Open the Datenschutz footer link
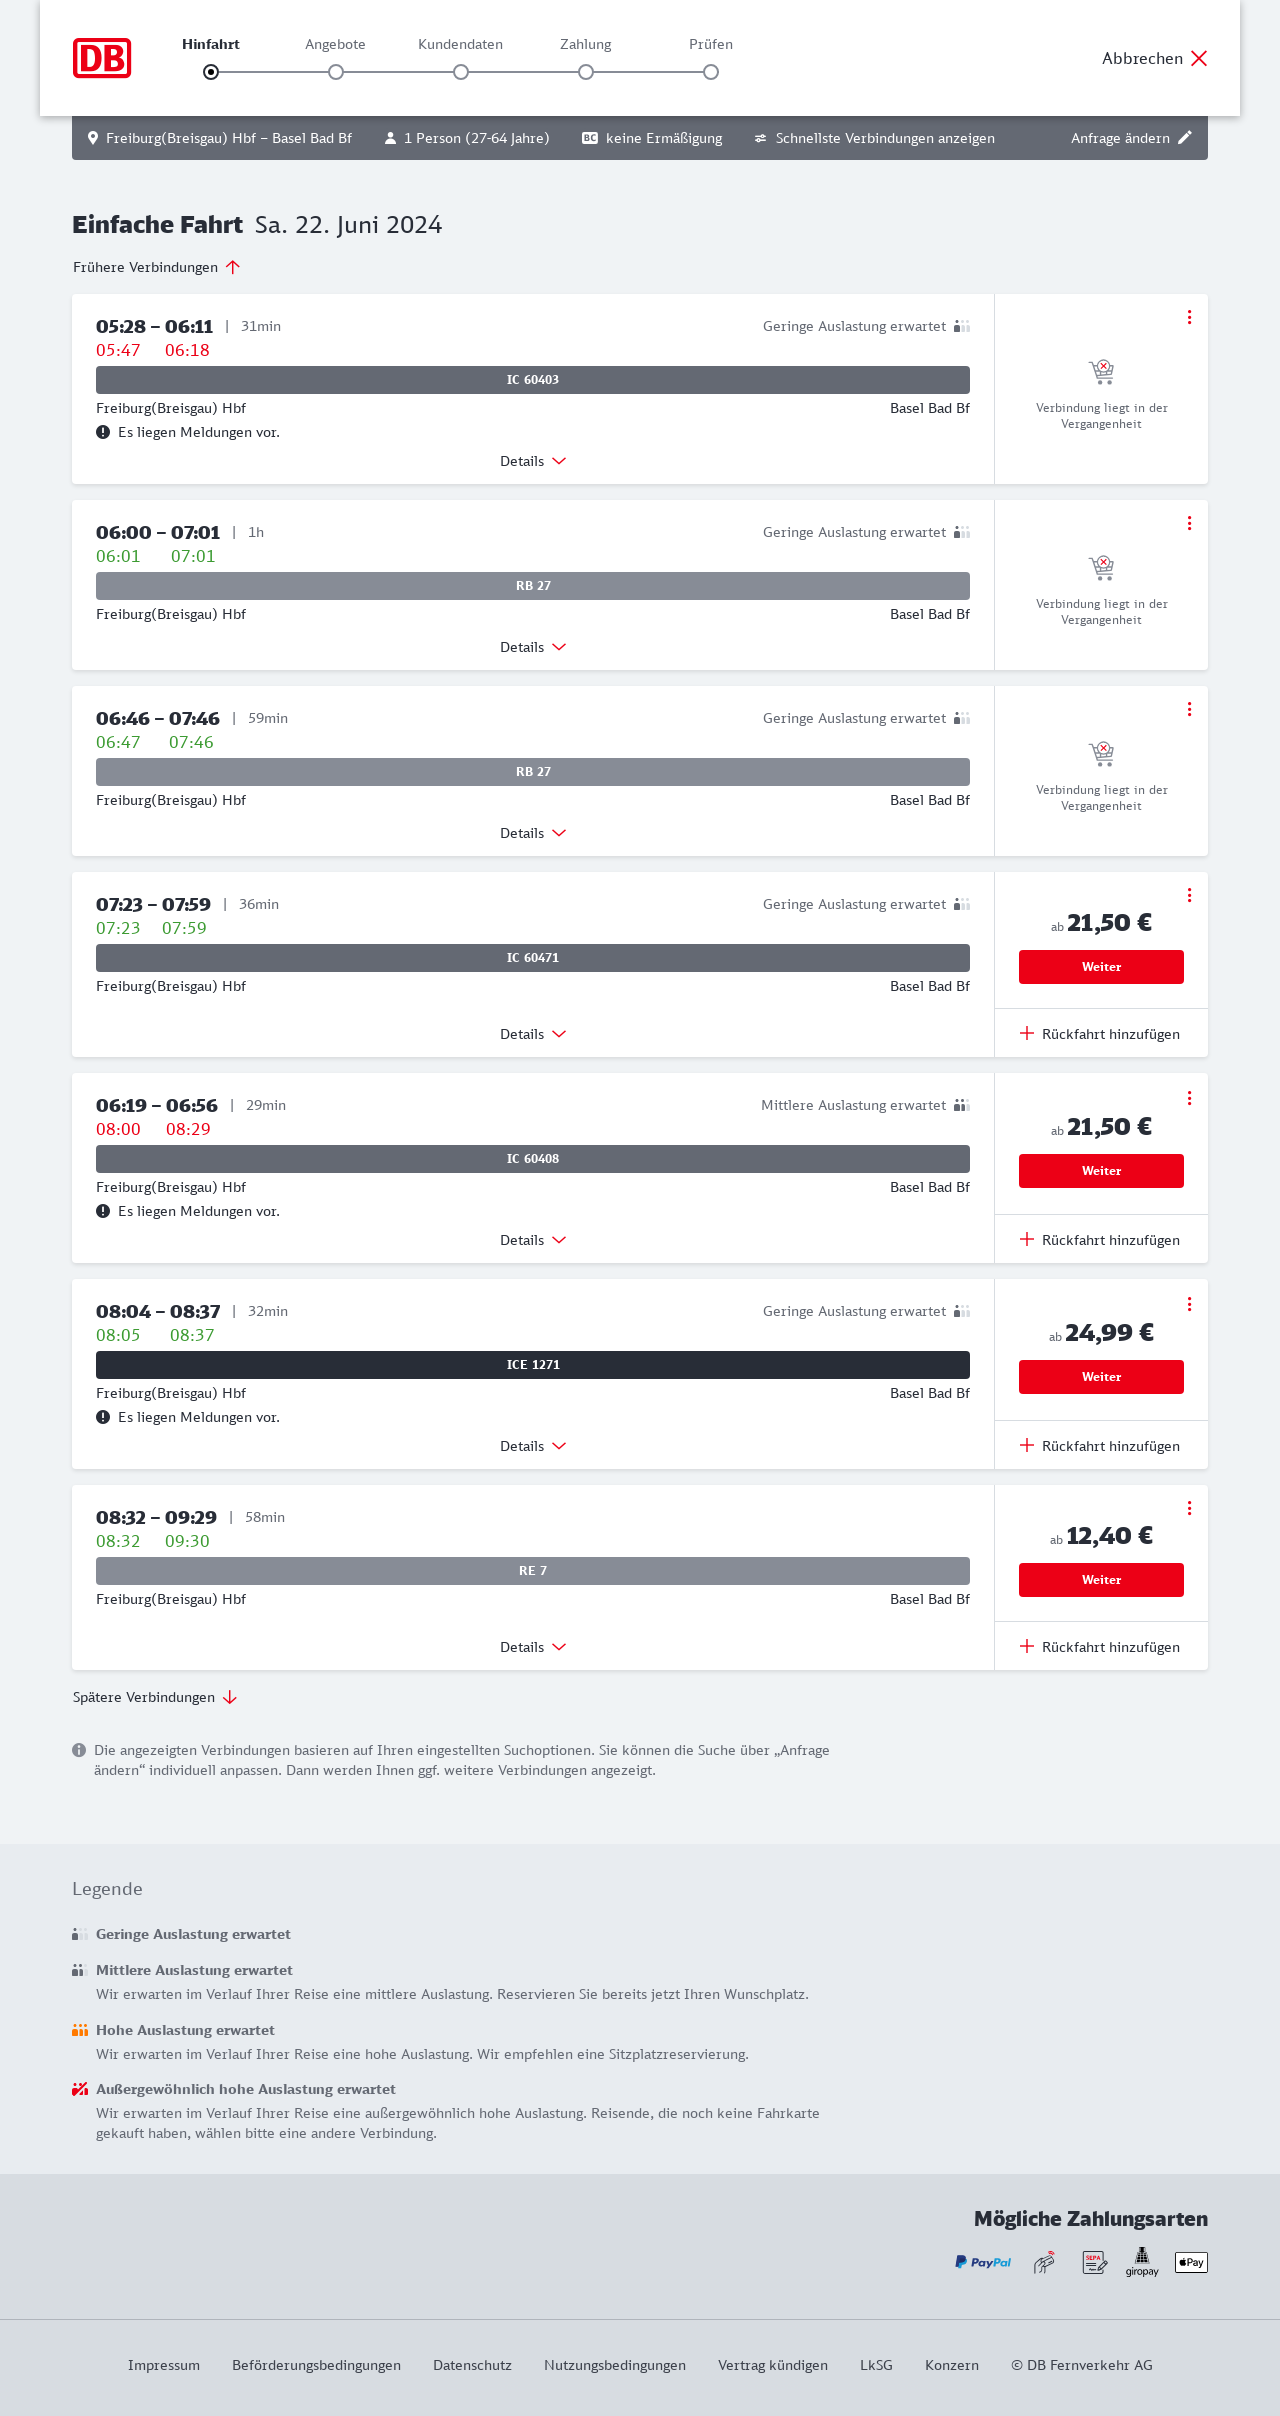This screenshot has height=2416, width=1280. [x=472, y=2365]
